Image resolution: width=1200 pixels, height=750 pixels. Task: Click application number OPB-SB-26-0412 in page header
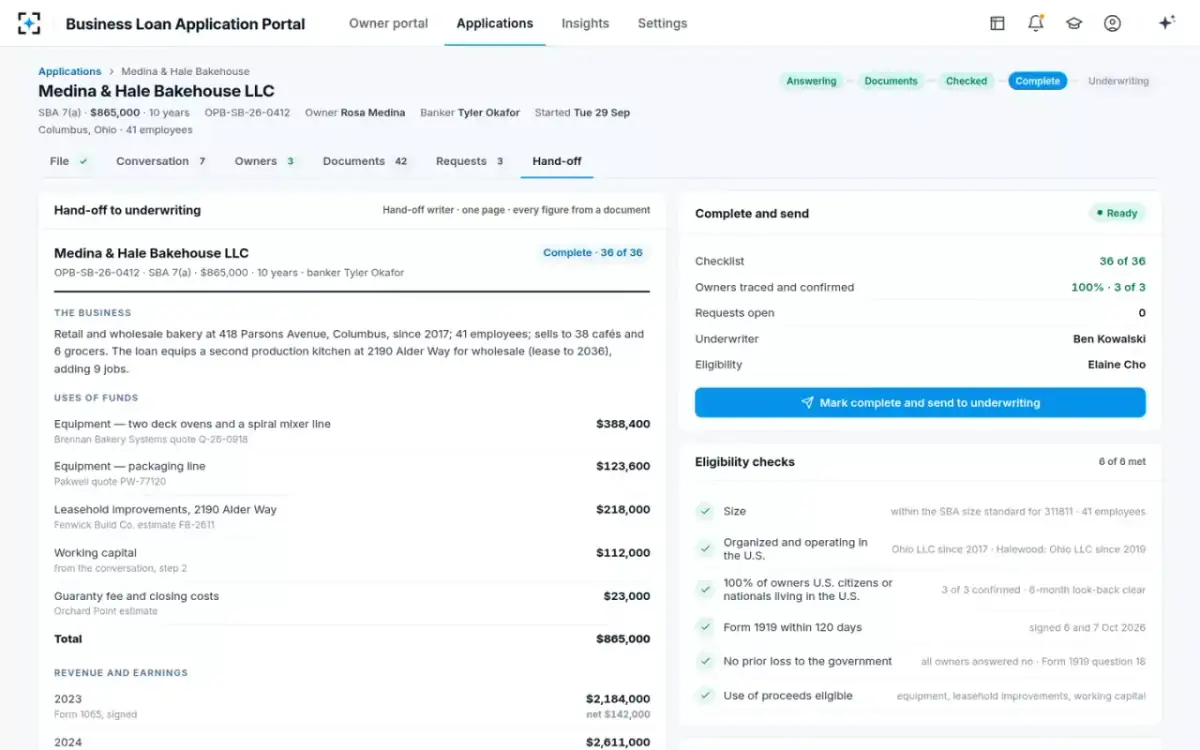[x=247, y=113]
